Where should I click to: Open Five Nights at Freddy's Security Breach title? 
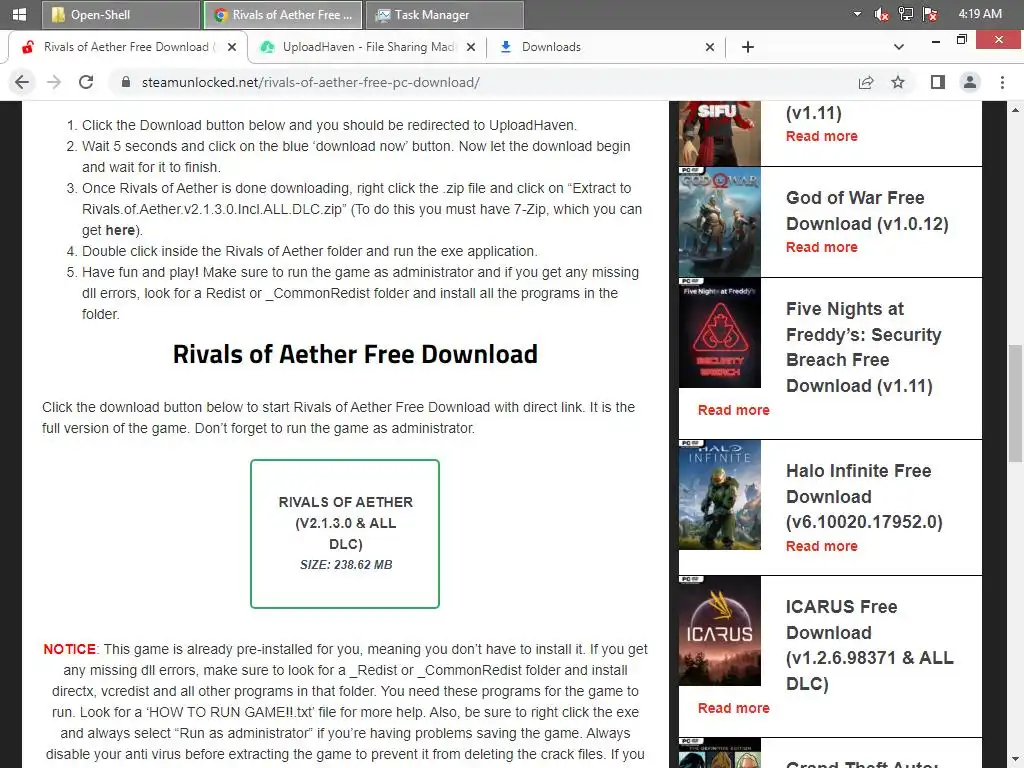point(863,347)
